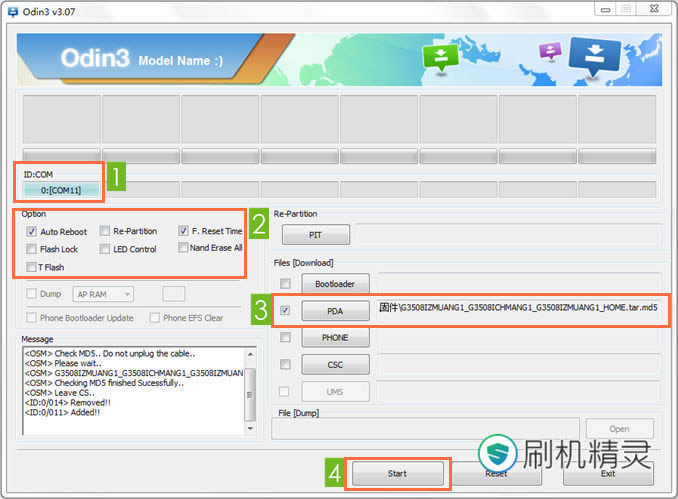Toggle the F. Reset Time checkbox
Viewport: 678px width, 499px height.
pos(184,231)
